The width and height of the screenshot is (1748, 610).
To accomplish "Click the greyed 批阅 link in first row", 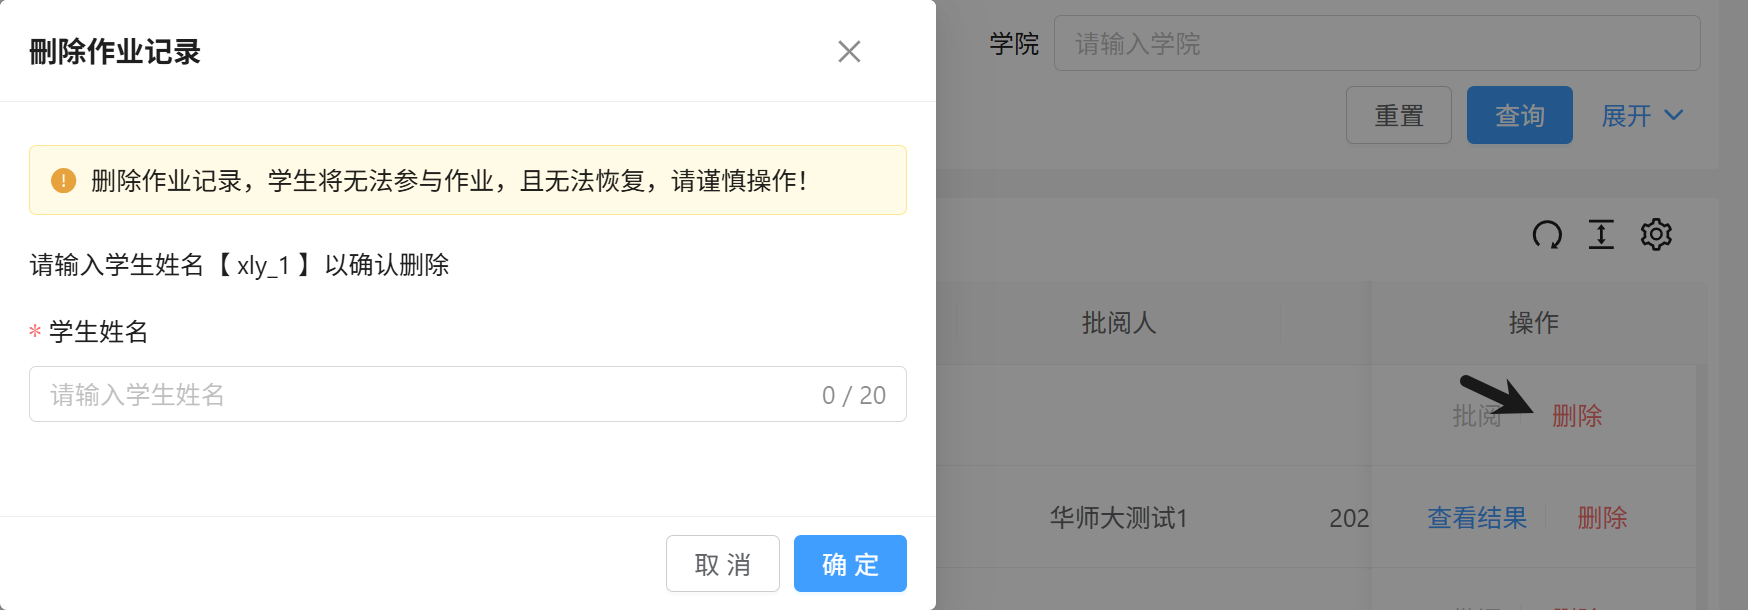I will (x=1476, y=416).
